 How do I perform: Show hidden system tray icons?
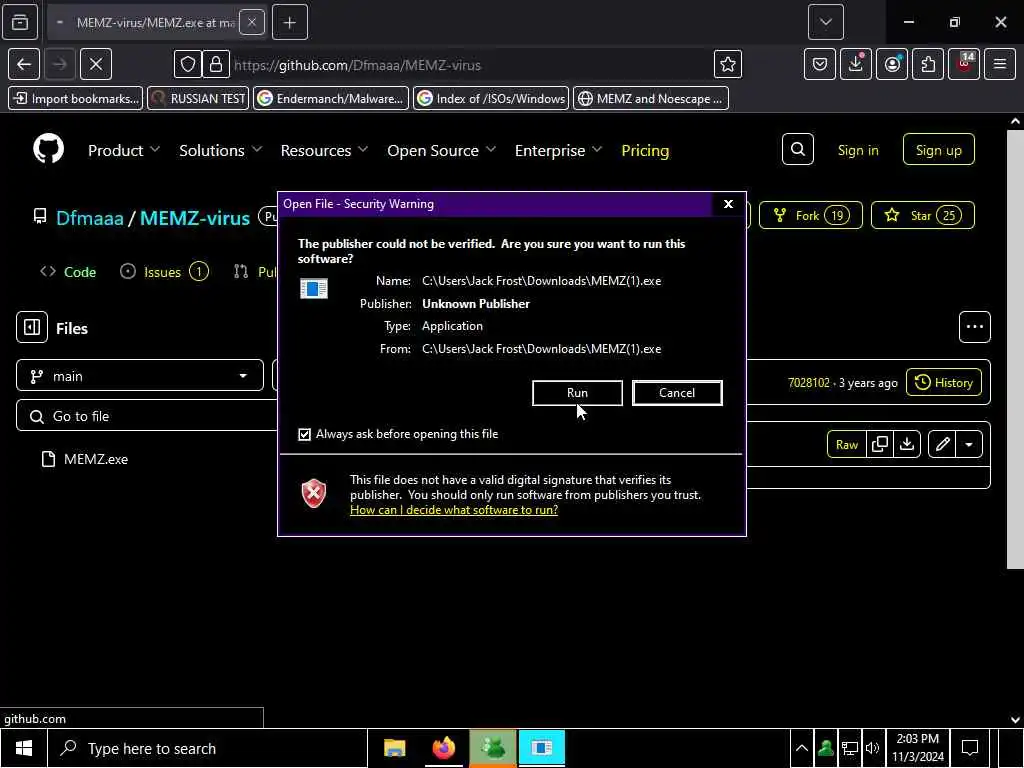pos(802,748)
